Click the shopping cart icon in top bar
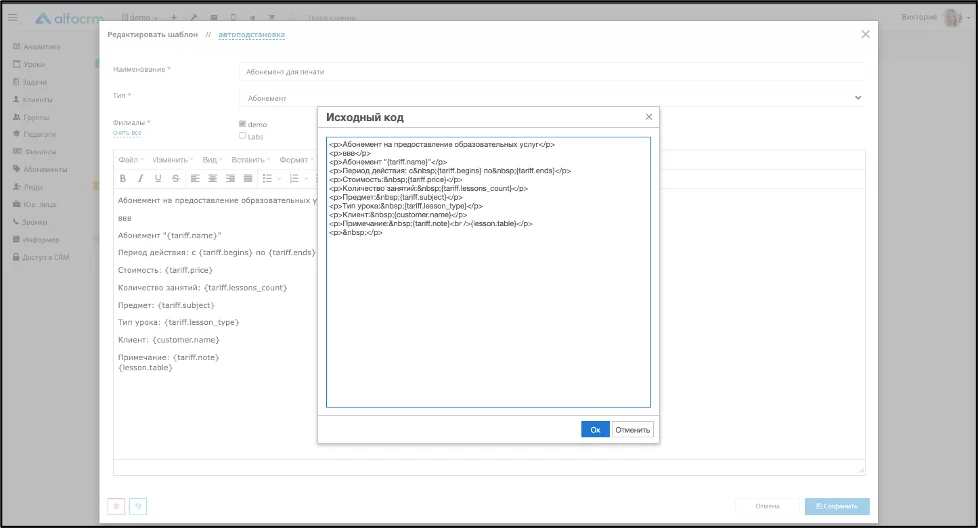Image resolution: width=979 pixels, height=529 pixels. [272, 17]
